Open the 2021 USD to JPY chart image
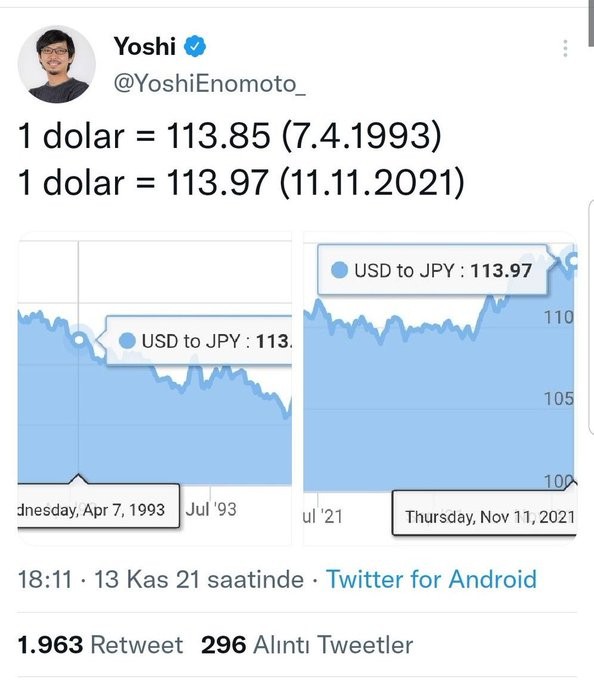 tap(440, 388)
